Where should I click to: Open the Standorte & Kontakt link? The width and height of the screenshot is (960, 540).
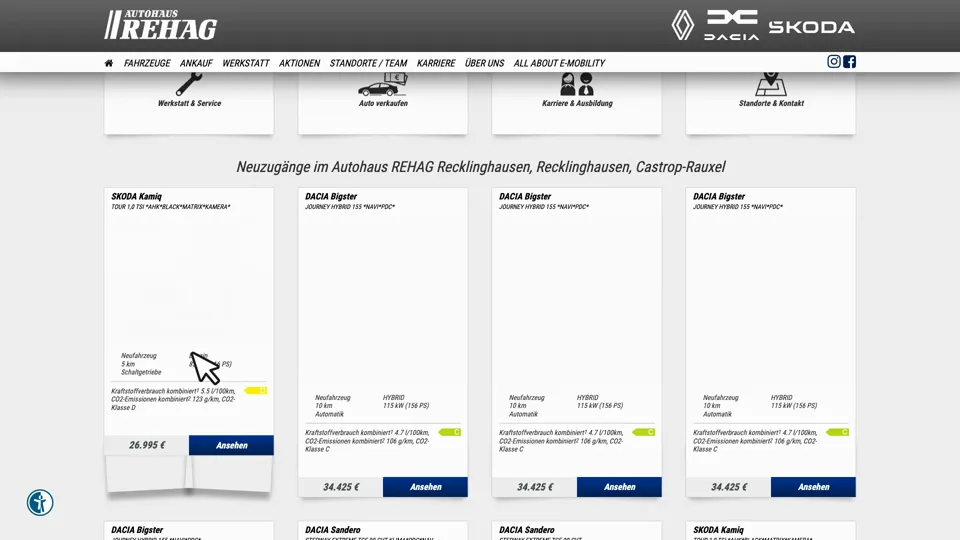(x=771, y=103)
